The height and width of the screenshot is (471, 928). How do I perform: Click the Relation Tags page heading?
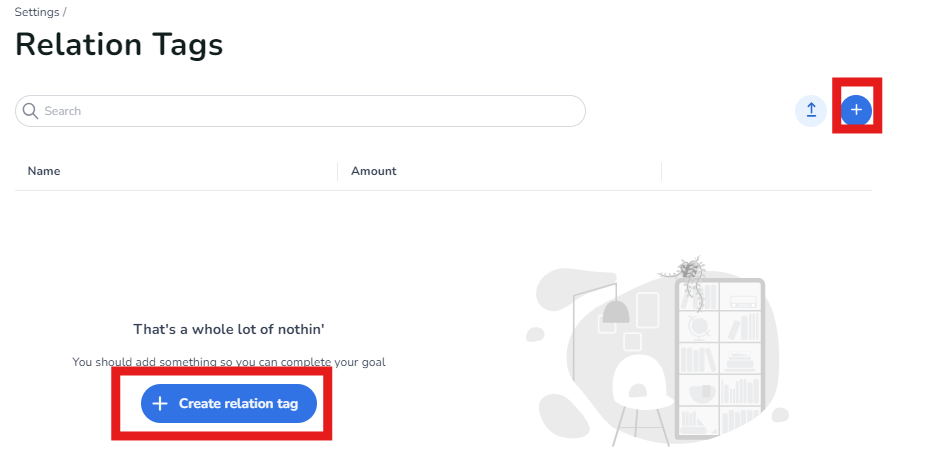tap(119, 44)
